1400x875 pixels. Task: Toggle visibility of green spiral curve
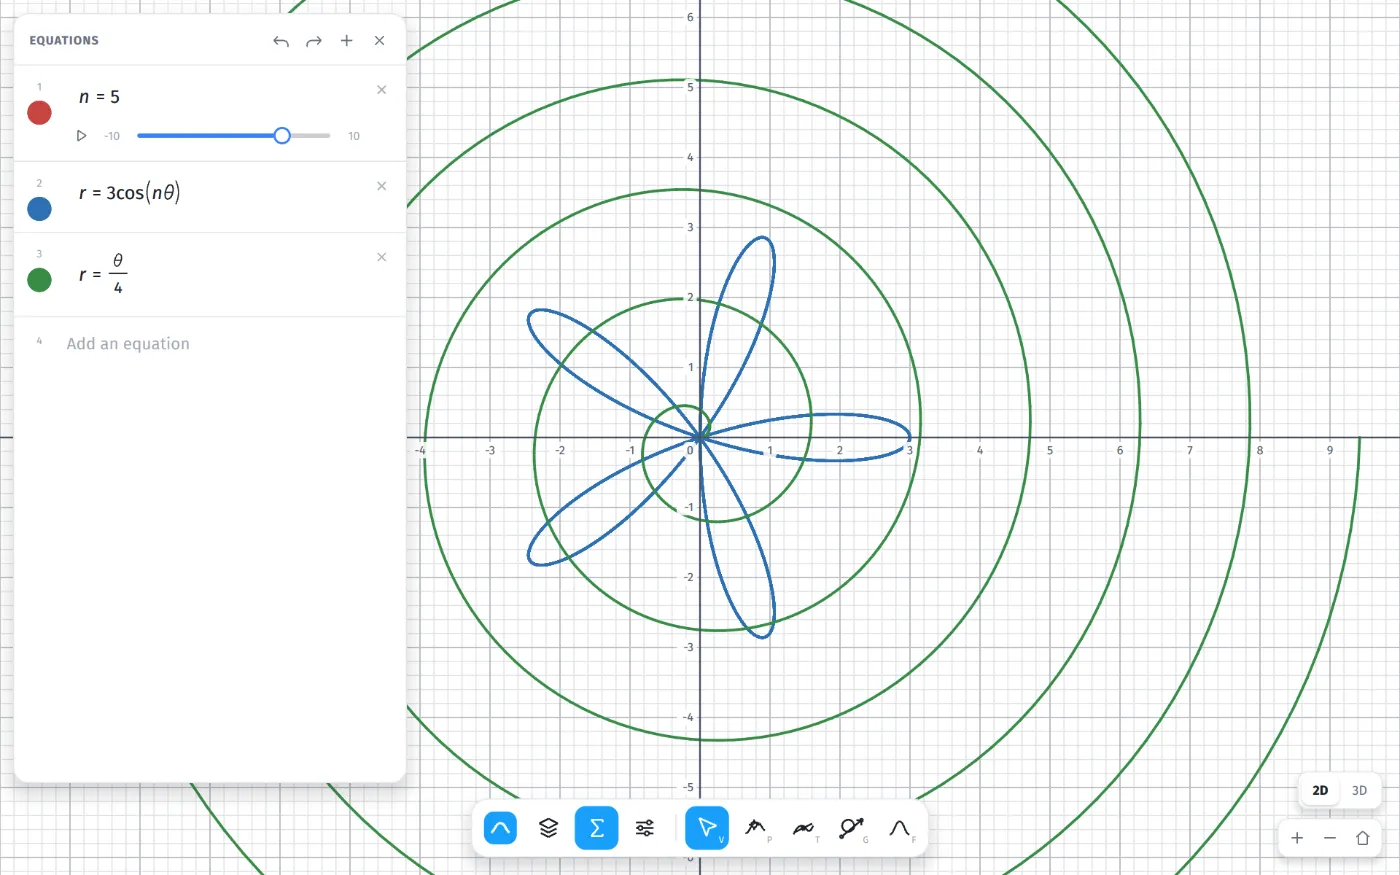point(39,279)
